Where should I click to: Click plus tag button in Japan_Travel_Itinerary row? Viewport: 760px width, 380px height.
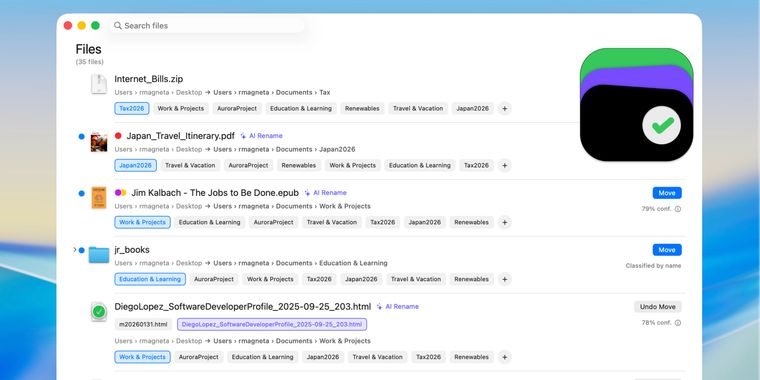tap(505, 165)
